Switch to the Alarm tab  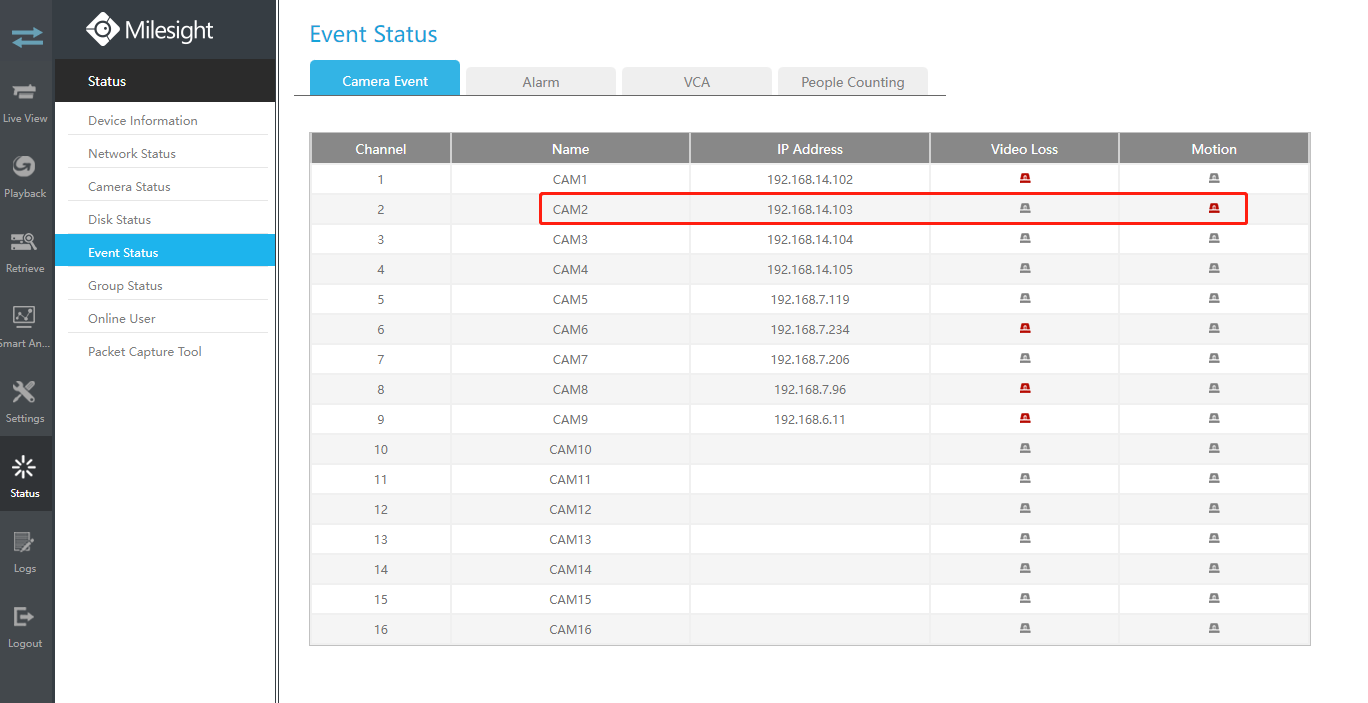[541, 82]
